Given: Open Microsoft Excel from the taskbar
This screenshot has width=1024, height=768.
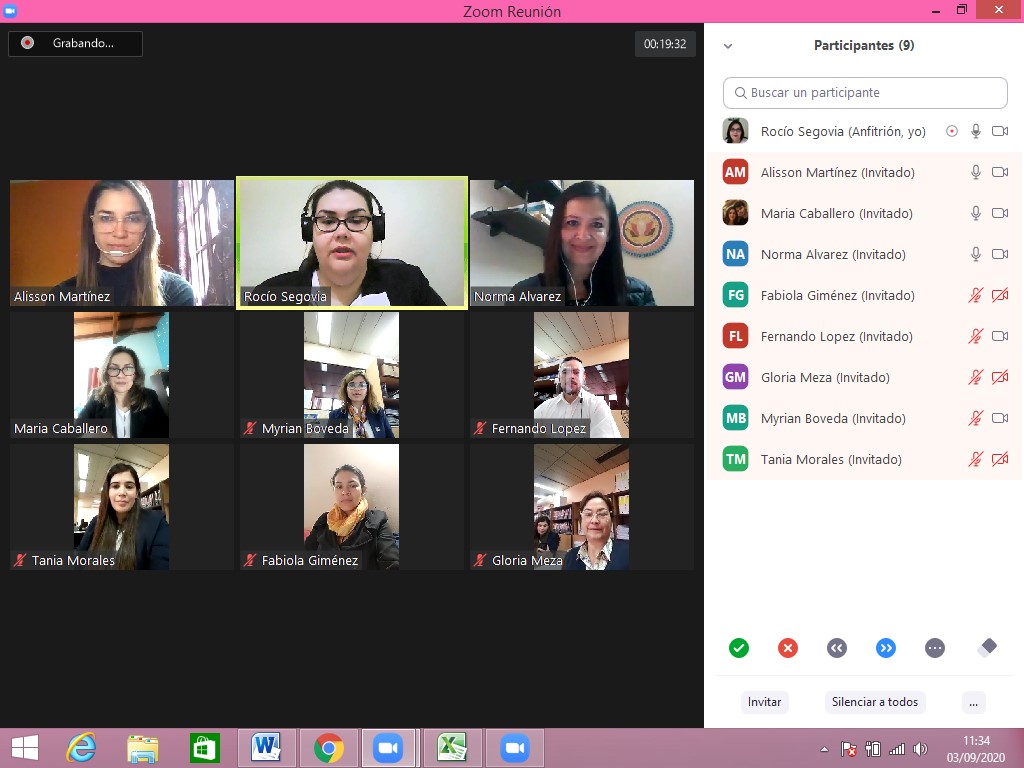Looking at the screenshot, I should [x=452, y=748].
